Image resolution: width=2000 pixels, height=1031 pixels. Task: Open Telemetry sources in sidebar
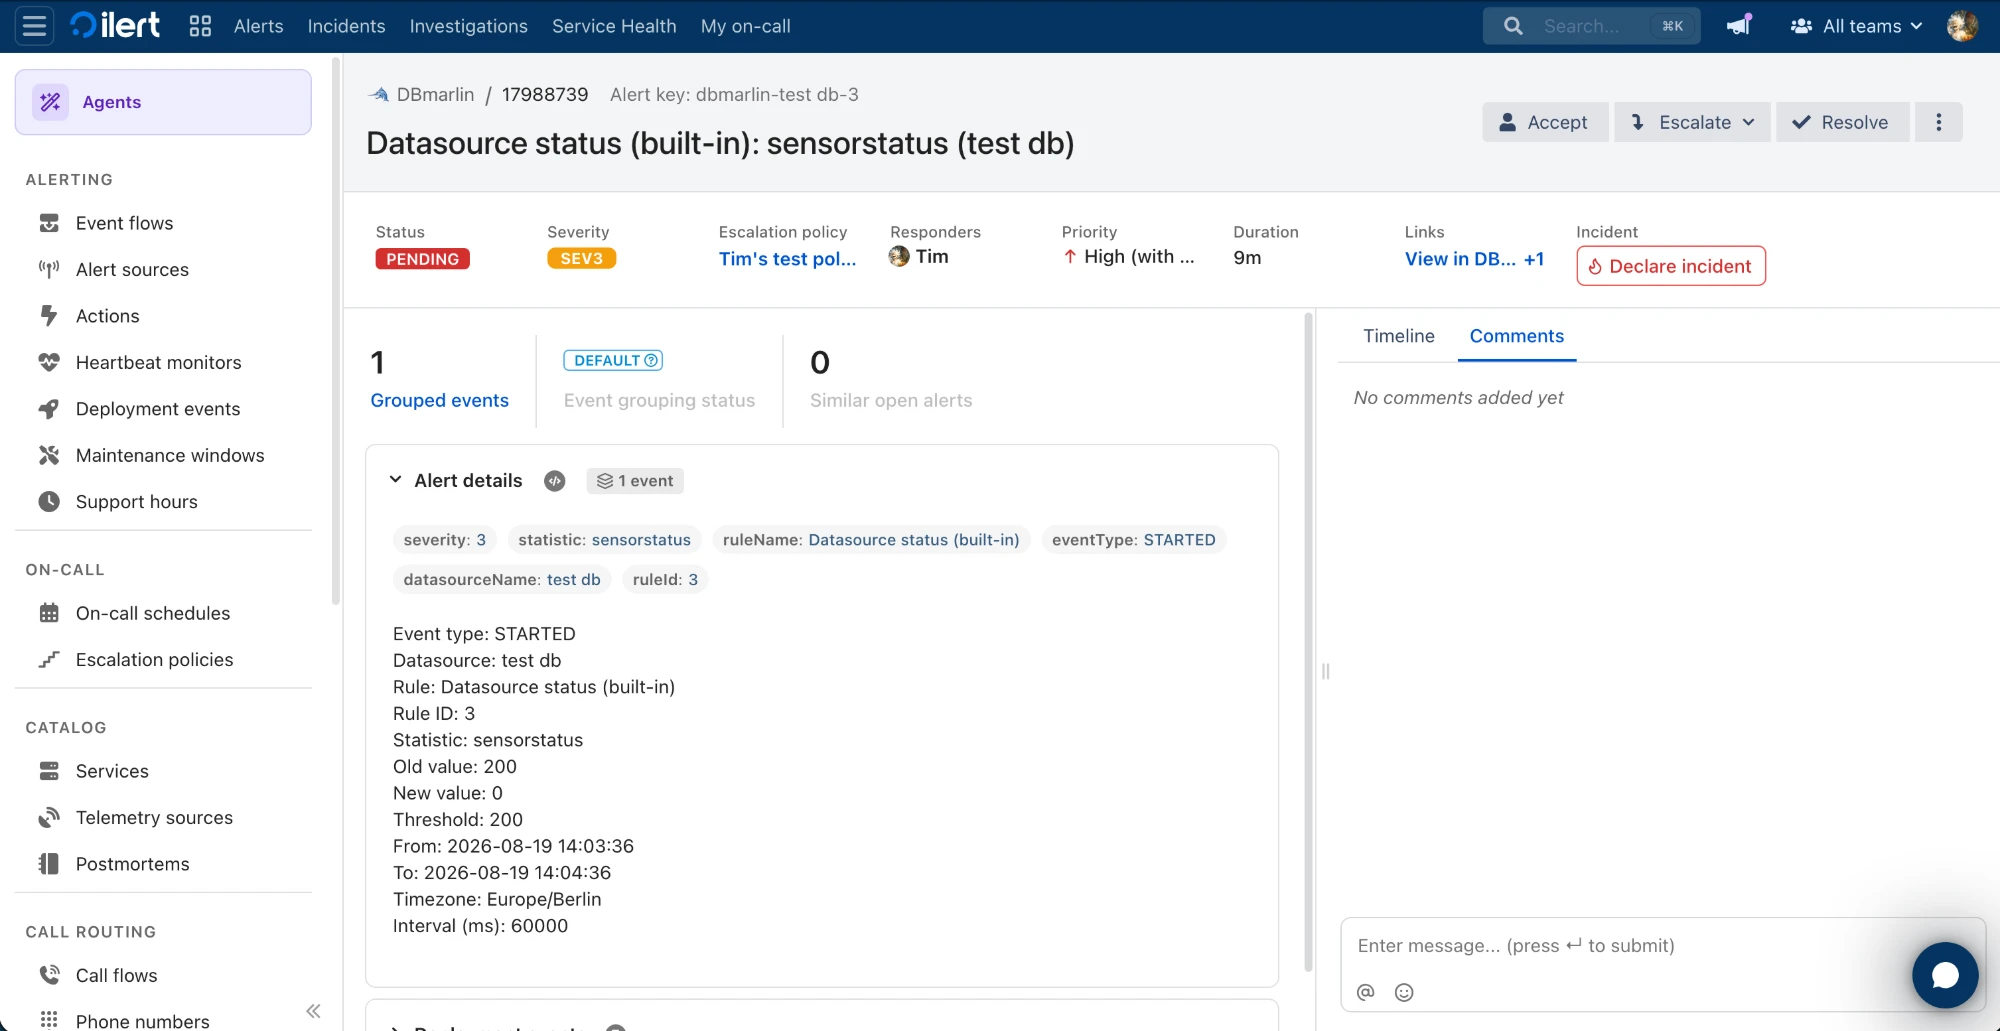(154, 818)
